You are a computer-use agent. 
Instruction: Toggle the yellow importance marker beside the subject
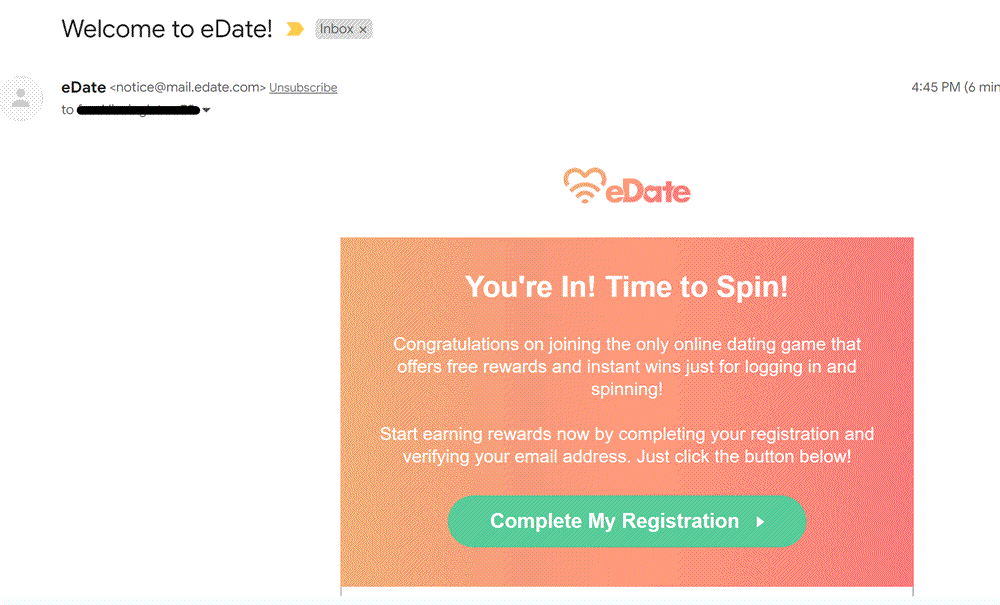pos(295,29)
